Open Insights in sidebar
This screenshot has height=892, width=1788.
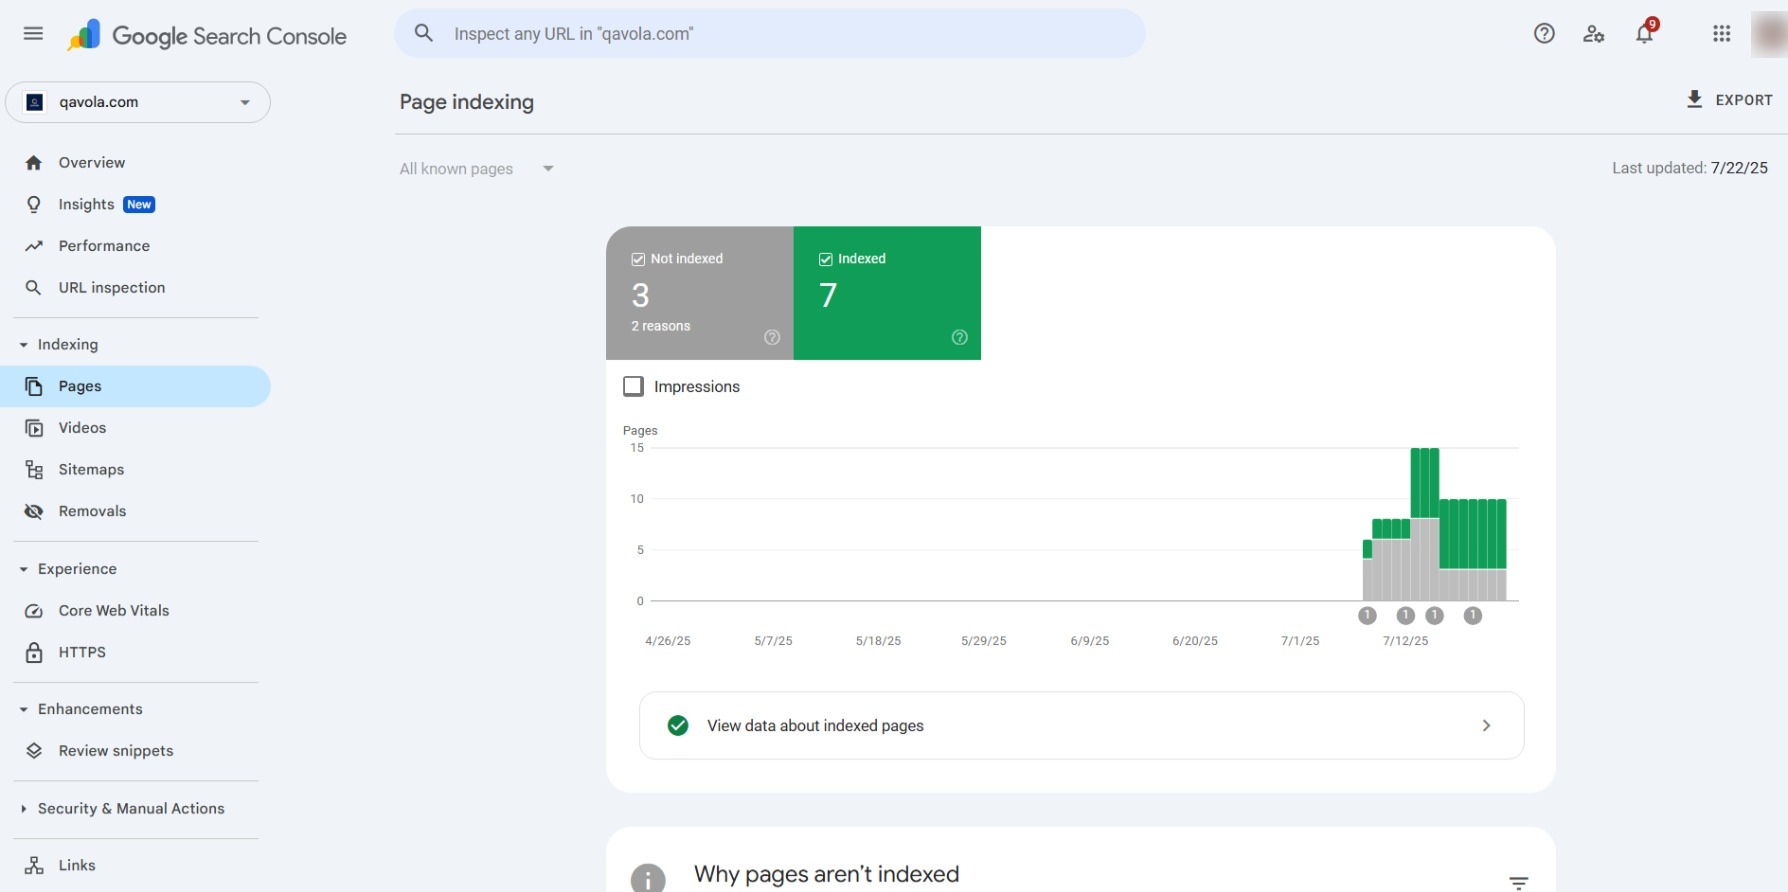pyautogui.click(x=86, y=204)
